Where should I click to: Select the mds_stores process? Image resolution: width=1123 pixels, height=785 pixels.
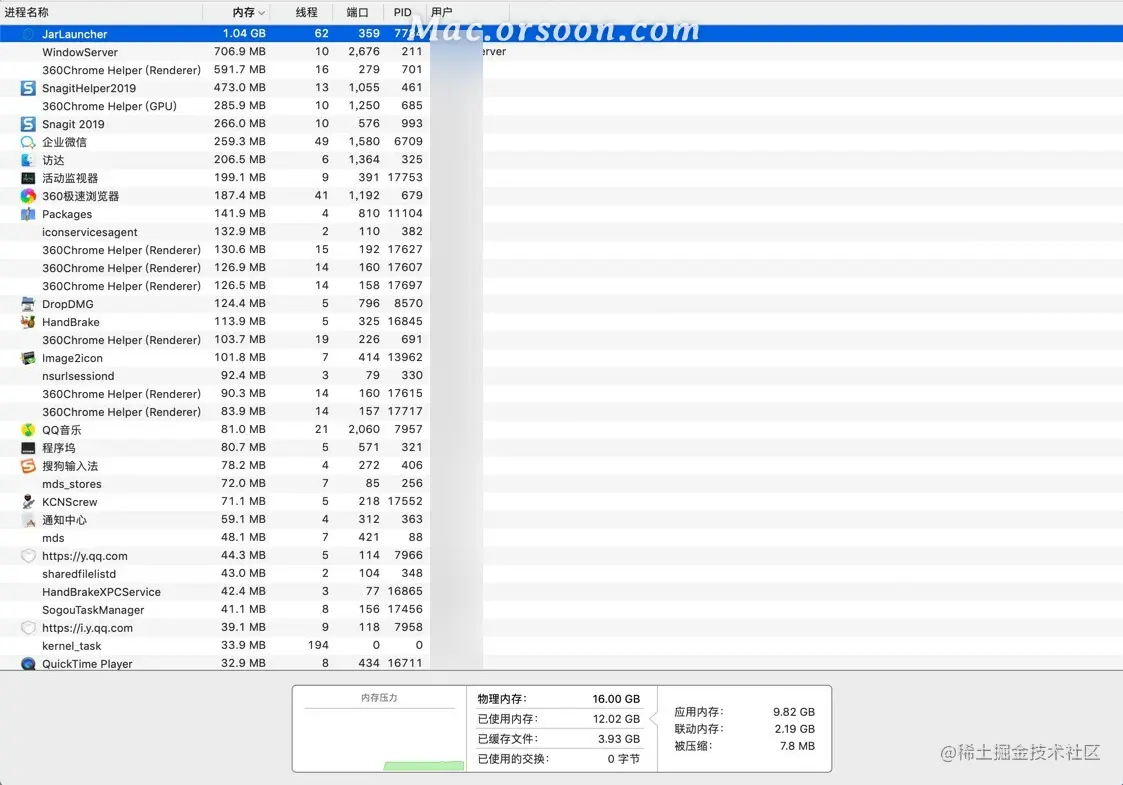coord(562,483)
